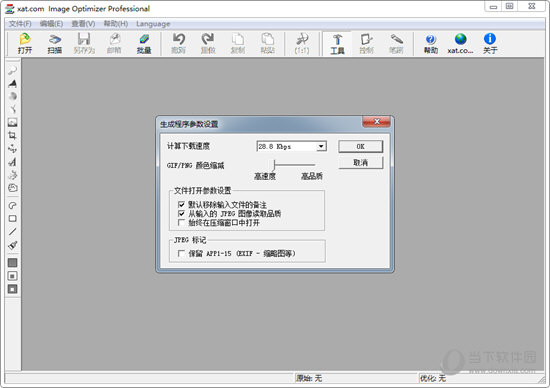The height and width of the screenshot is (388, 550).
Task: Open the xat.co... globe icon
Action: [x=460, y=43]
